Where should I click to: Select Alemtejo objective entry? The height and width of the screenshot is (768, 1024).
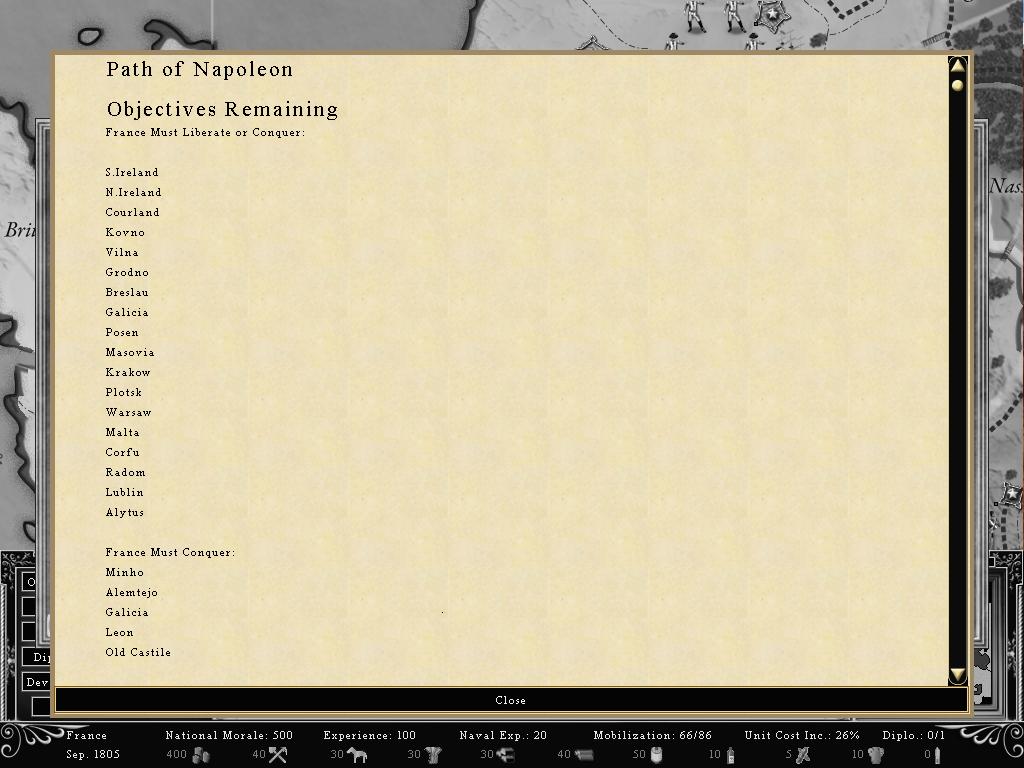(131, 592)
